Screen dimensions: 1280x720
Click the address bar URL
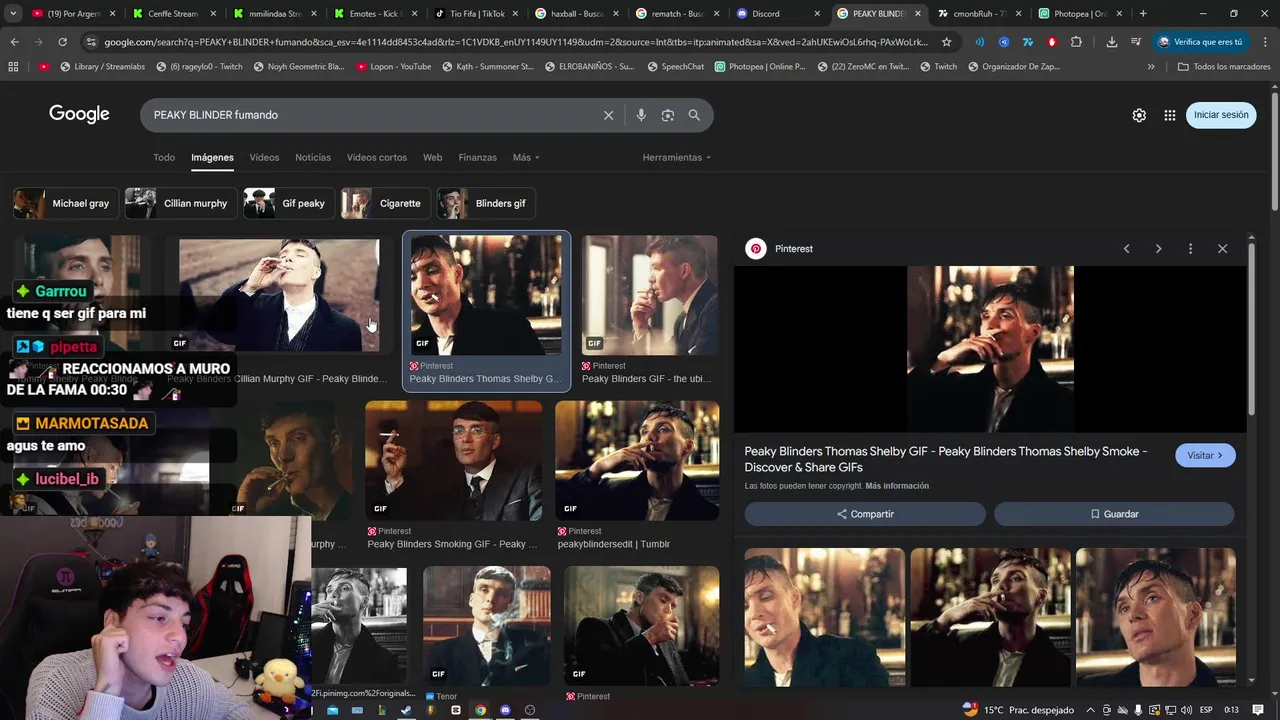tap(515, 42)
